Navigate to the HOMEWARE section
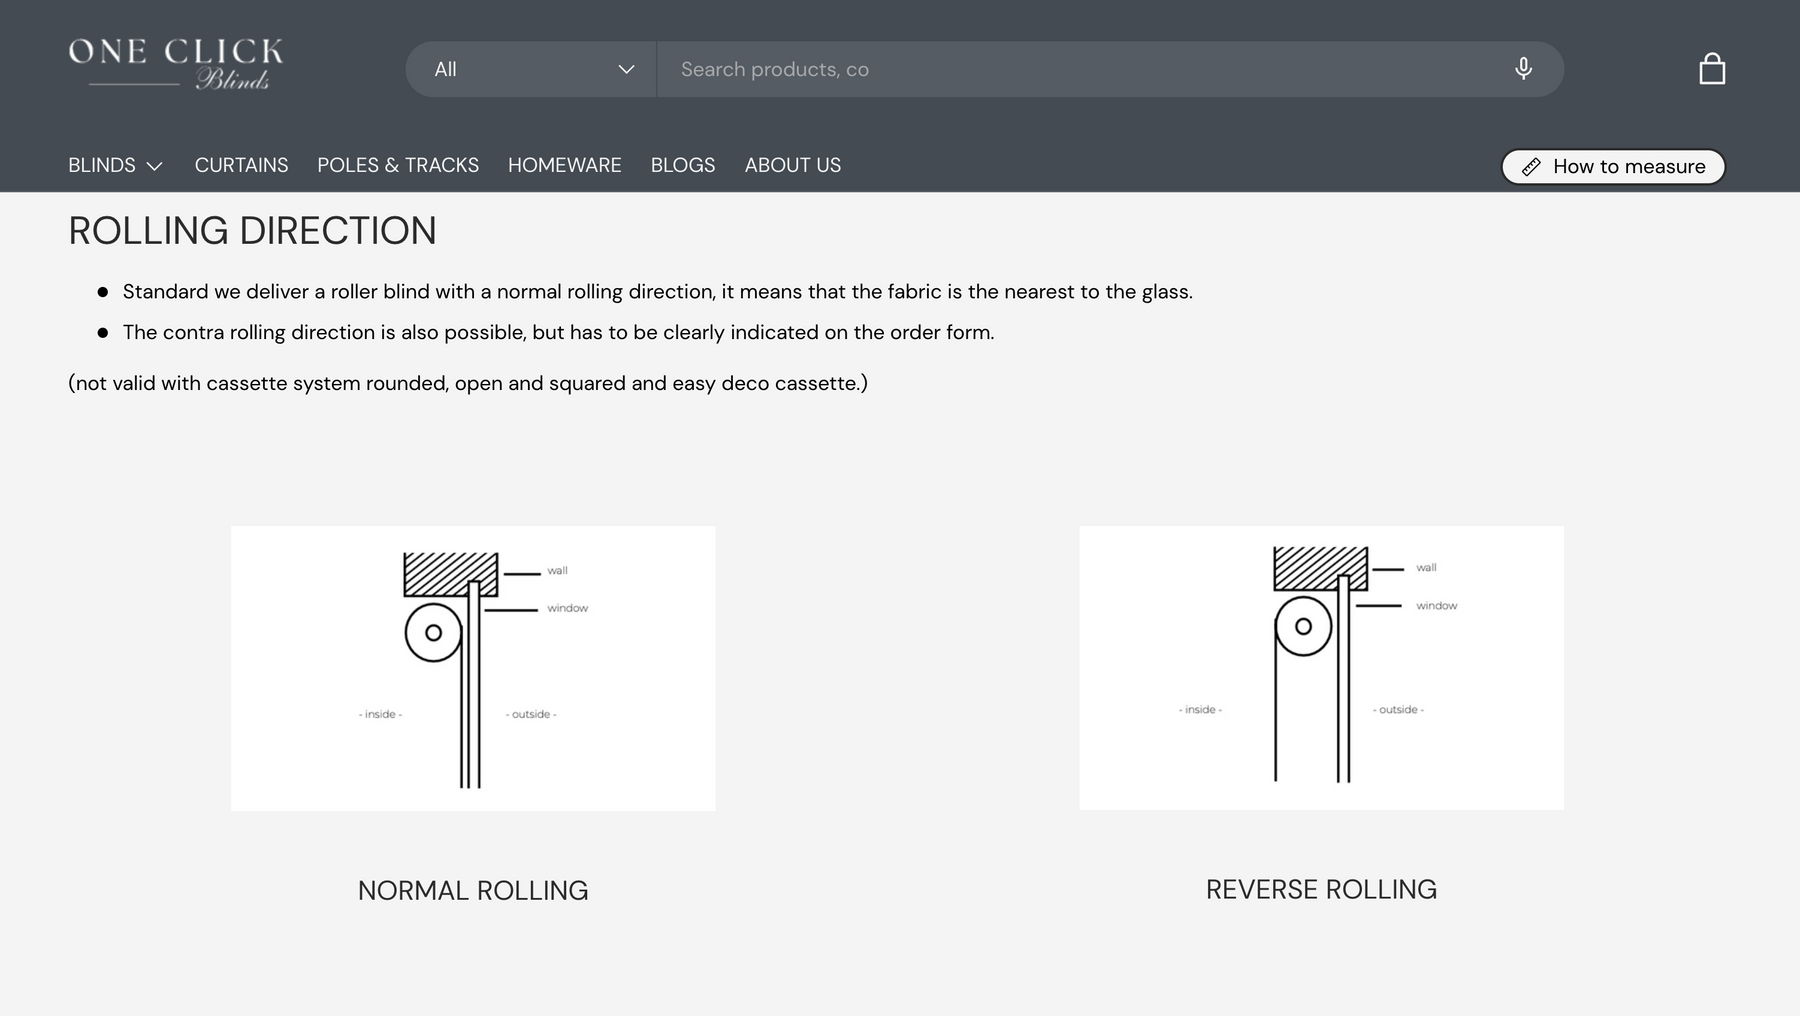Viewport: 1800px width, 1016px height. 565,165
